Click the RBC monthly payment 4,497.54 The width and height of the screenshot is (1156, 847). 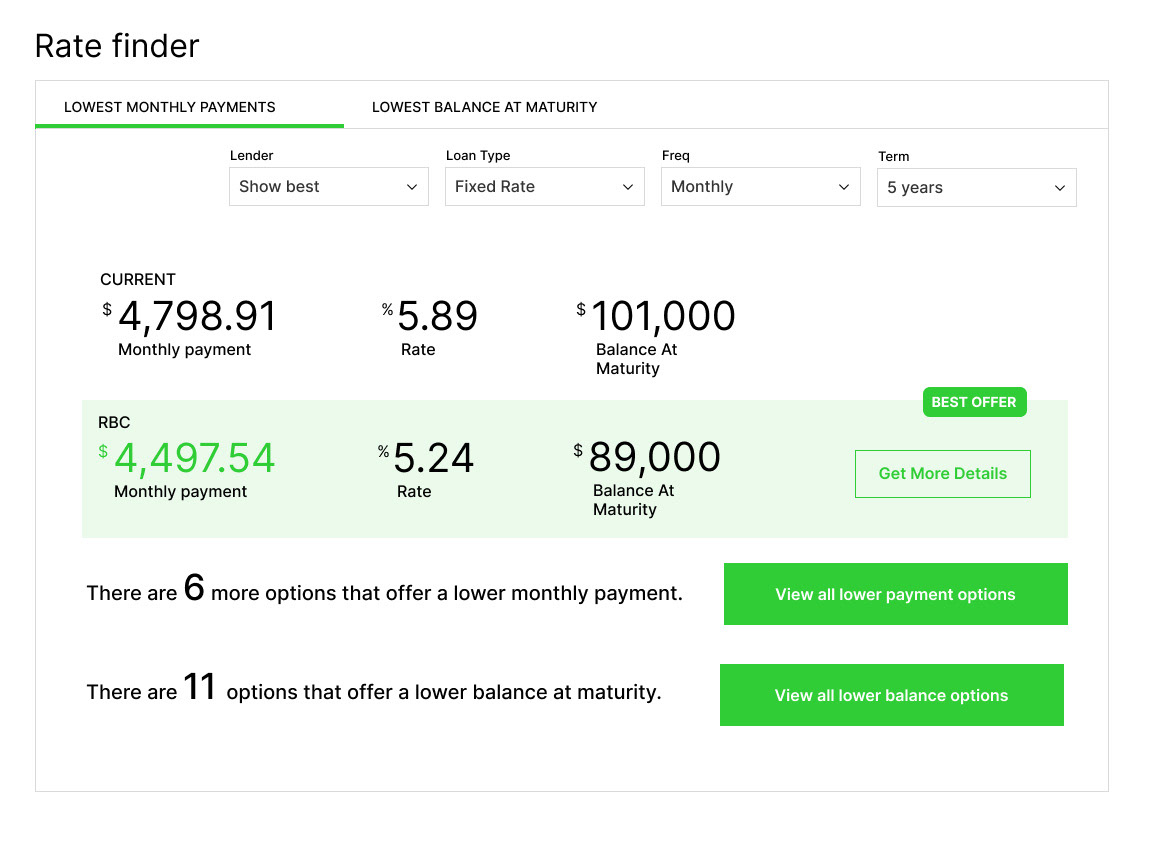(x=195, y=458)
